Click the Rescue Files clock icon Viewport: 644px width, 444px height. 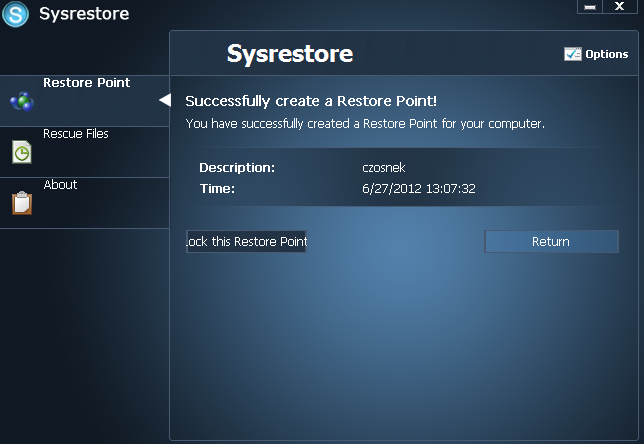[x=21, y=152]
